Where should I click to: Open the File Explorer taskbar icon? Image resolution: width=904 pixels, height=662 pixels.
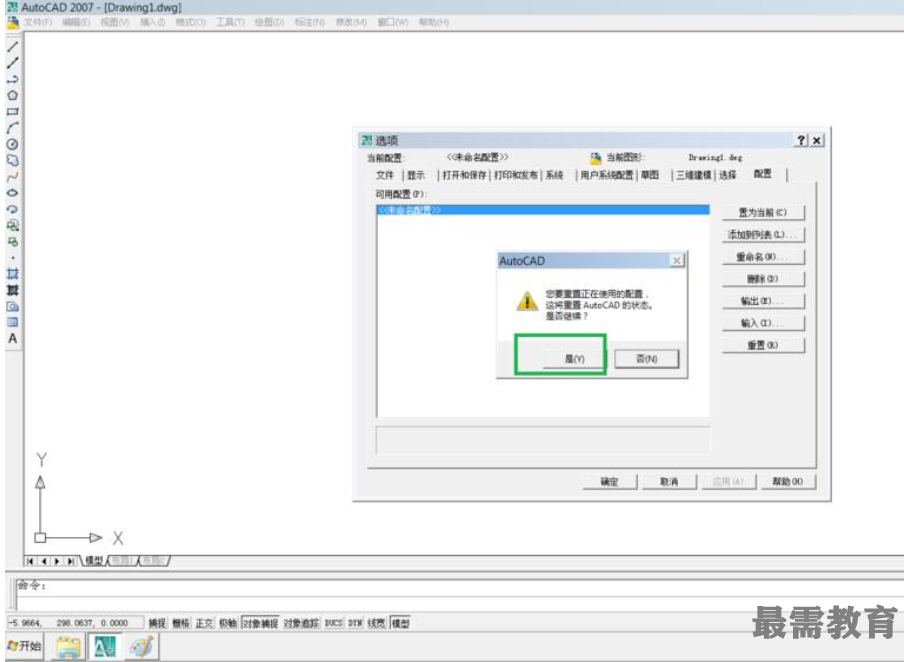(x=69, y=647)
